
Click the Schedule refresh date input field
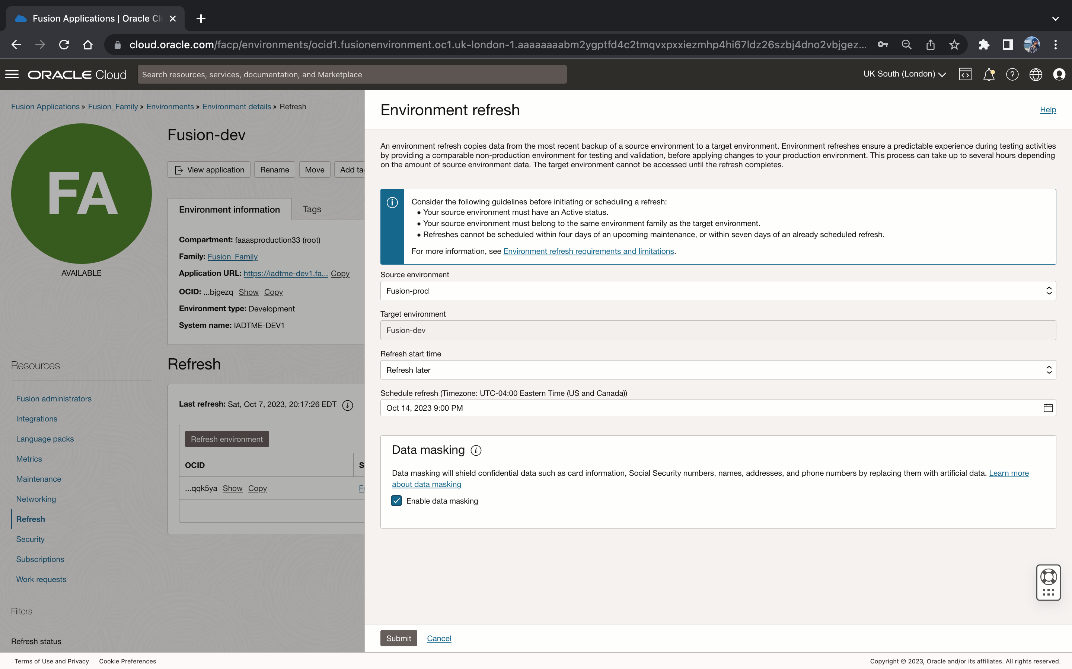[700, 408]
